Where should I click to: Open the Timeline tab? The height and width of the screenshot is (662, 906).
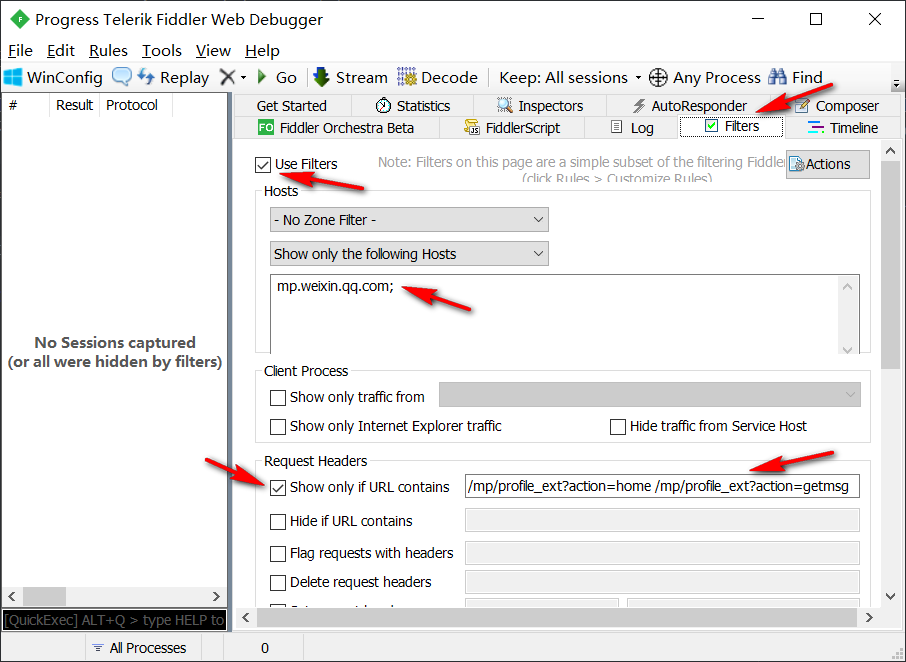pos(843,128)
